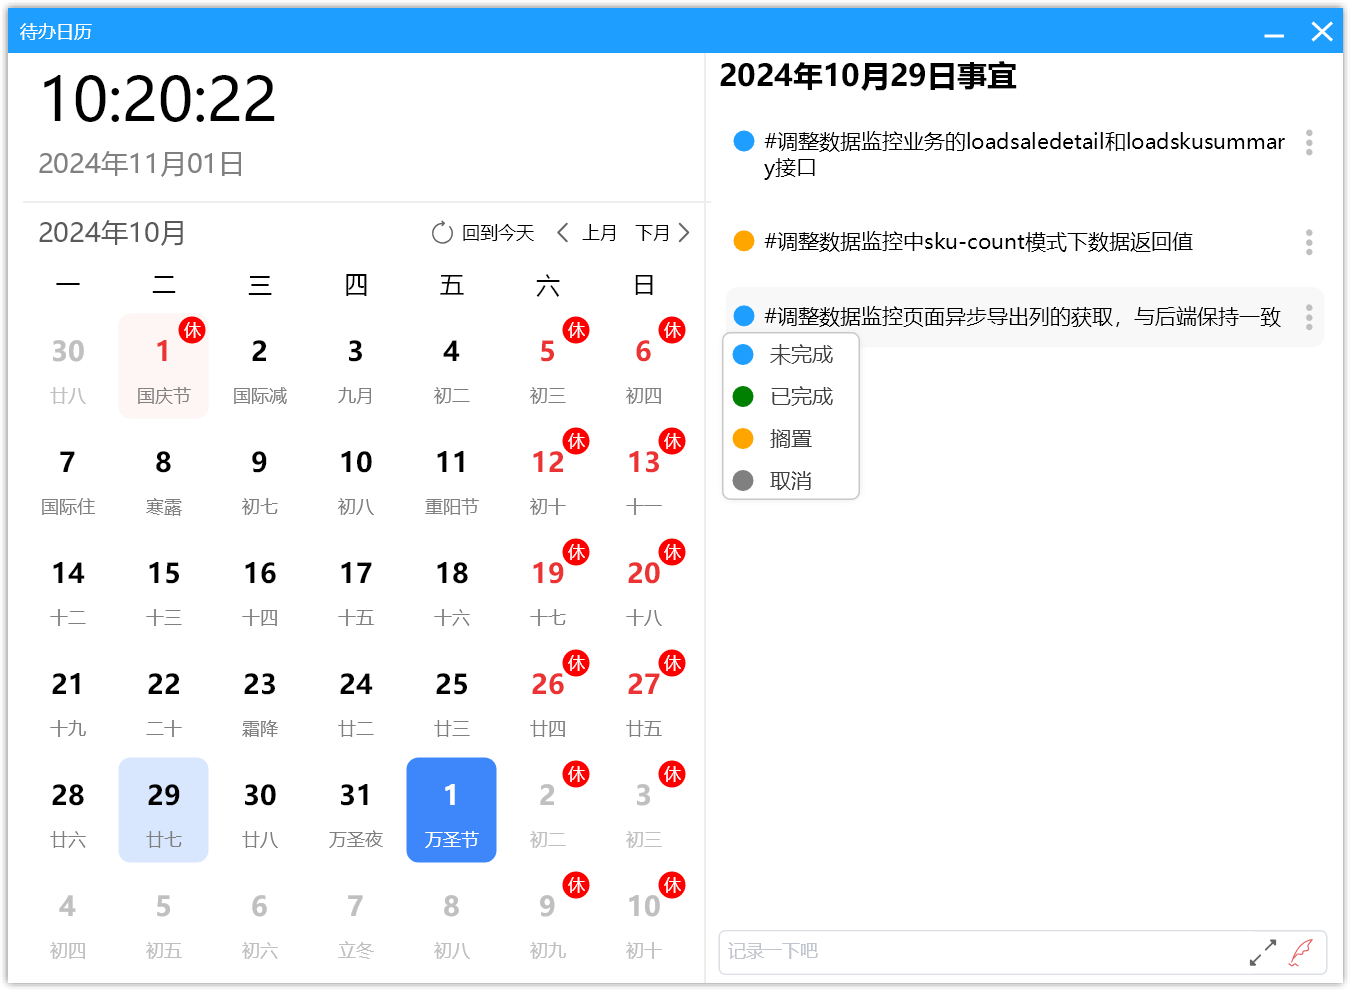Click 上月 previous month label
The width and height of the screenshot is (1350, 990).
tap(600, 233)
